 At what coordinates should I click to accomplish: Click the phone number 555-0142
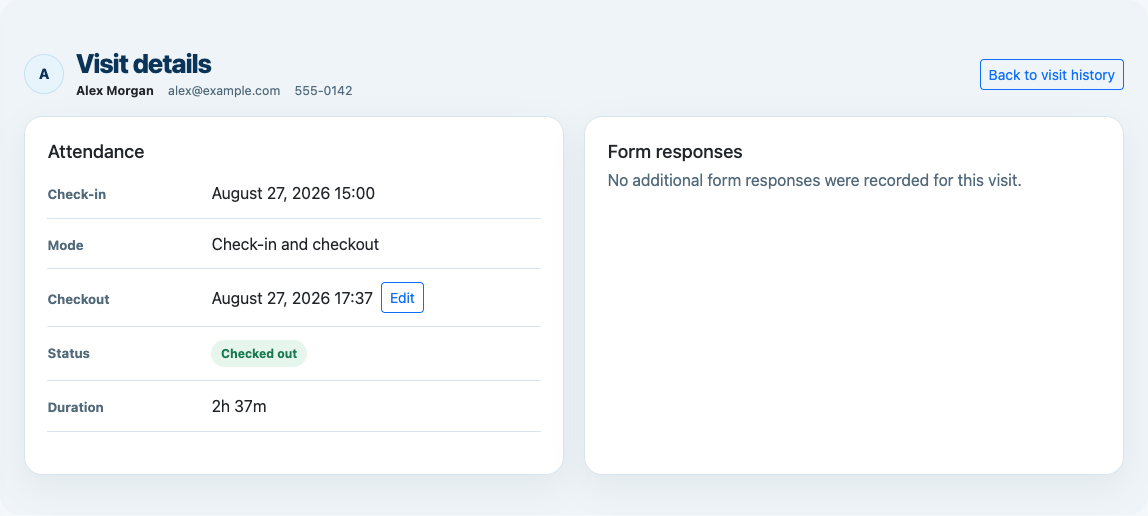(x=324, y=91)
